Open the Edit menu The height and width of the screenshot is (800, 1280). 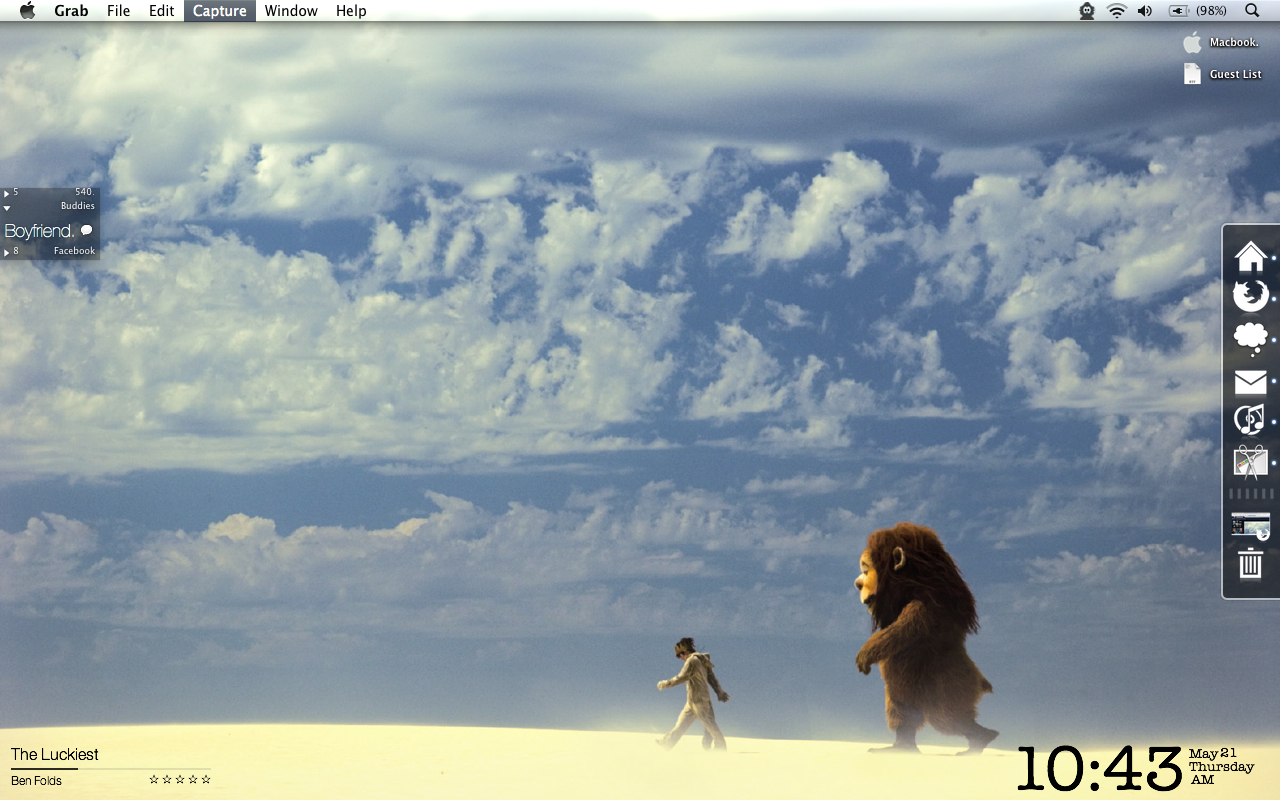click(161, 11)
